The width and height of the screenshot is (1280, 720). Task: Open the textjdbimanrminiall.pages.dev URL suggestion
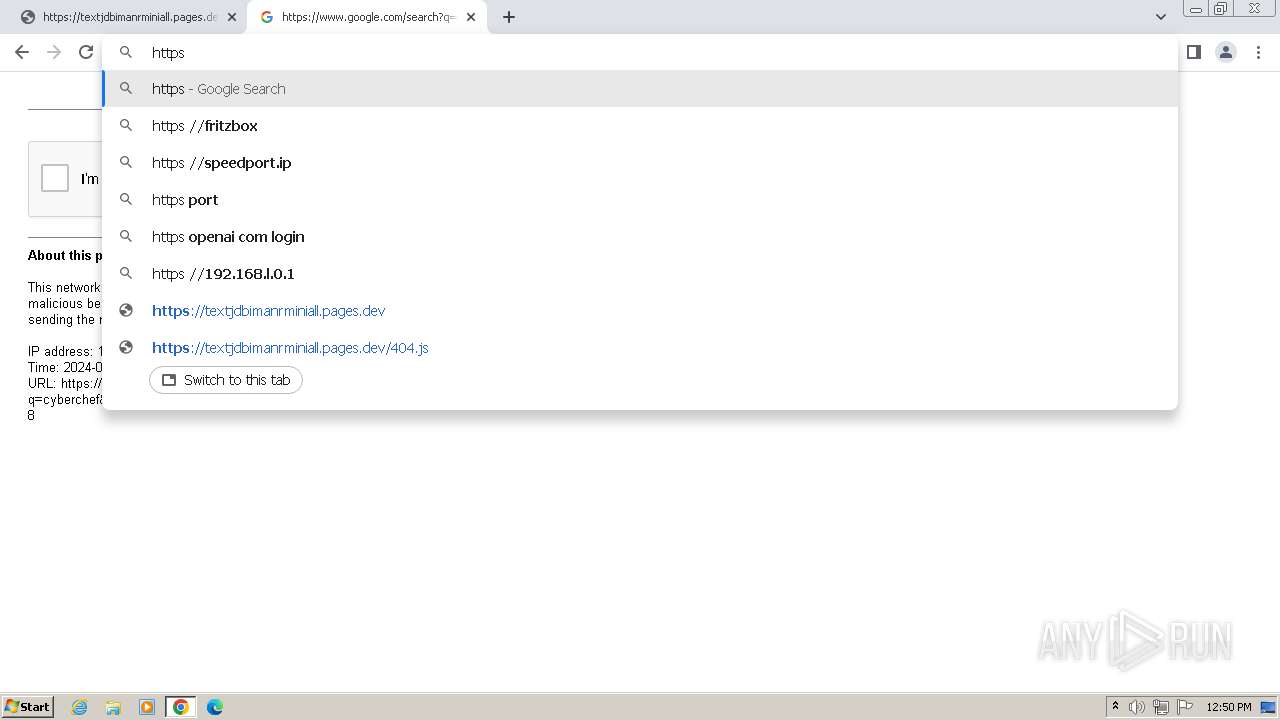640,311
